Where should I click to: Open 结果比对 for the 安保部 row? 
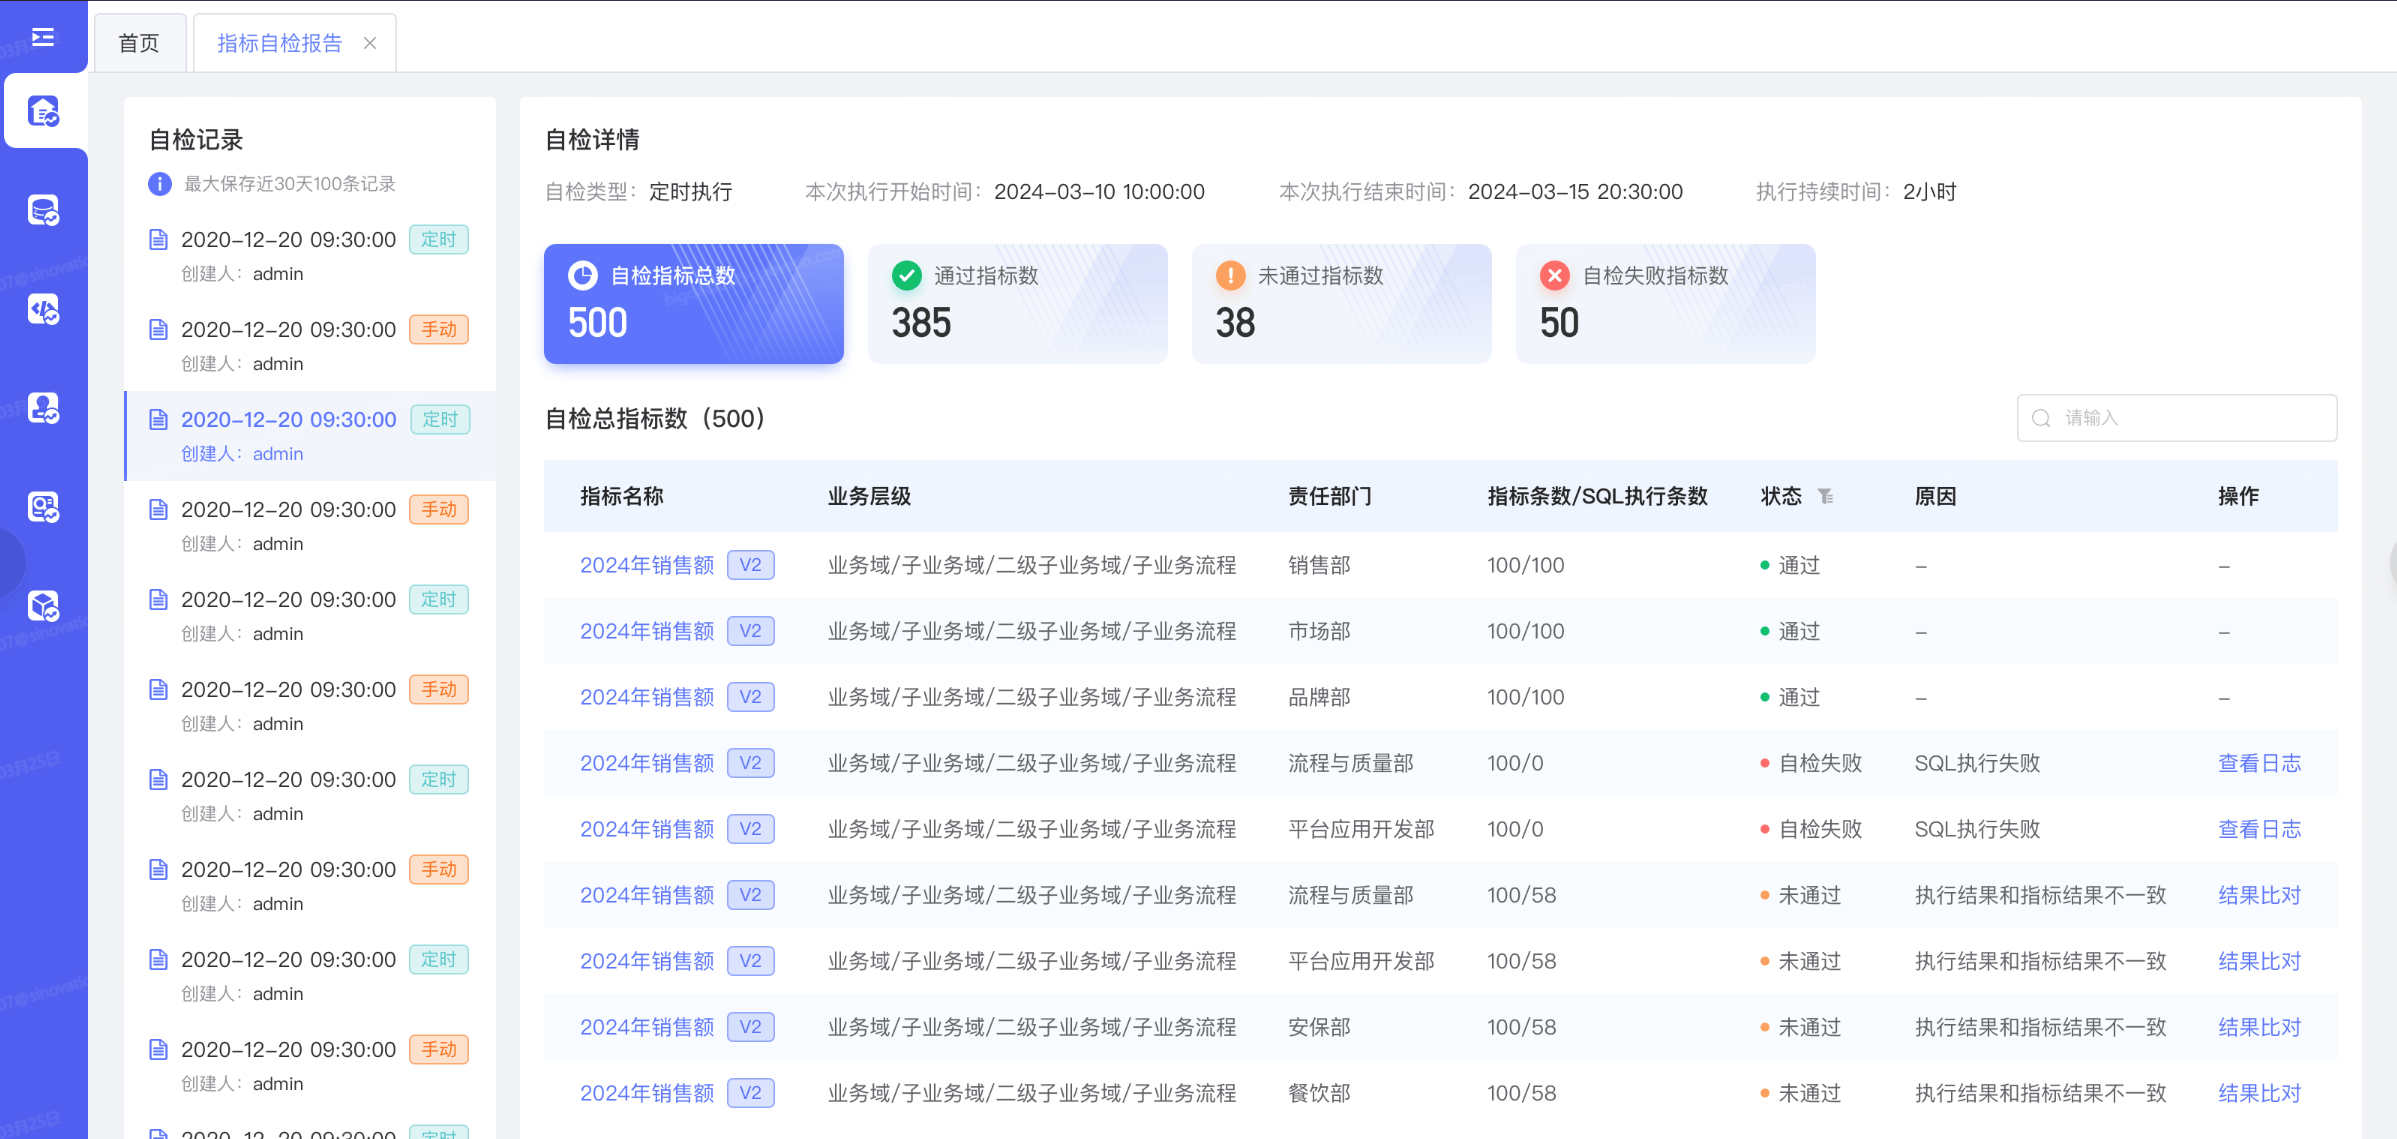tap(2260, 1027)
